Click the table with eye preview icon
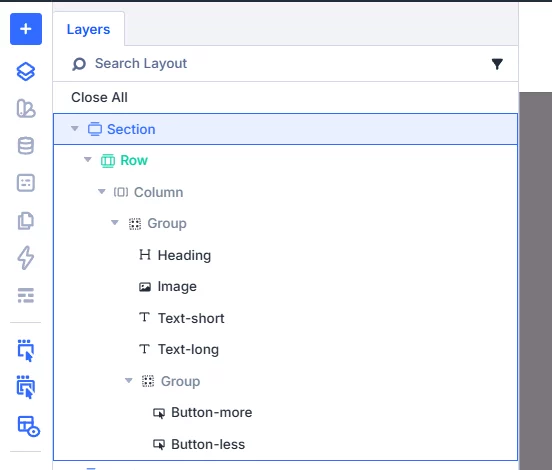Screen dimensions: 552x470 [28, 426]
